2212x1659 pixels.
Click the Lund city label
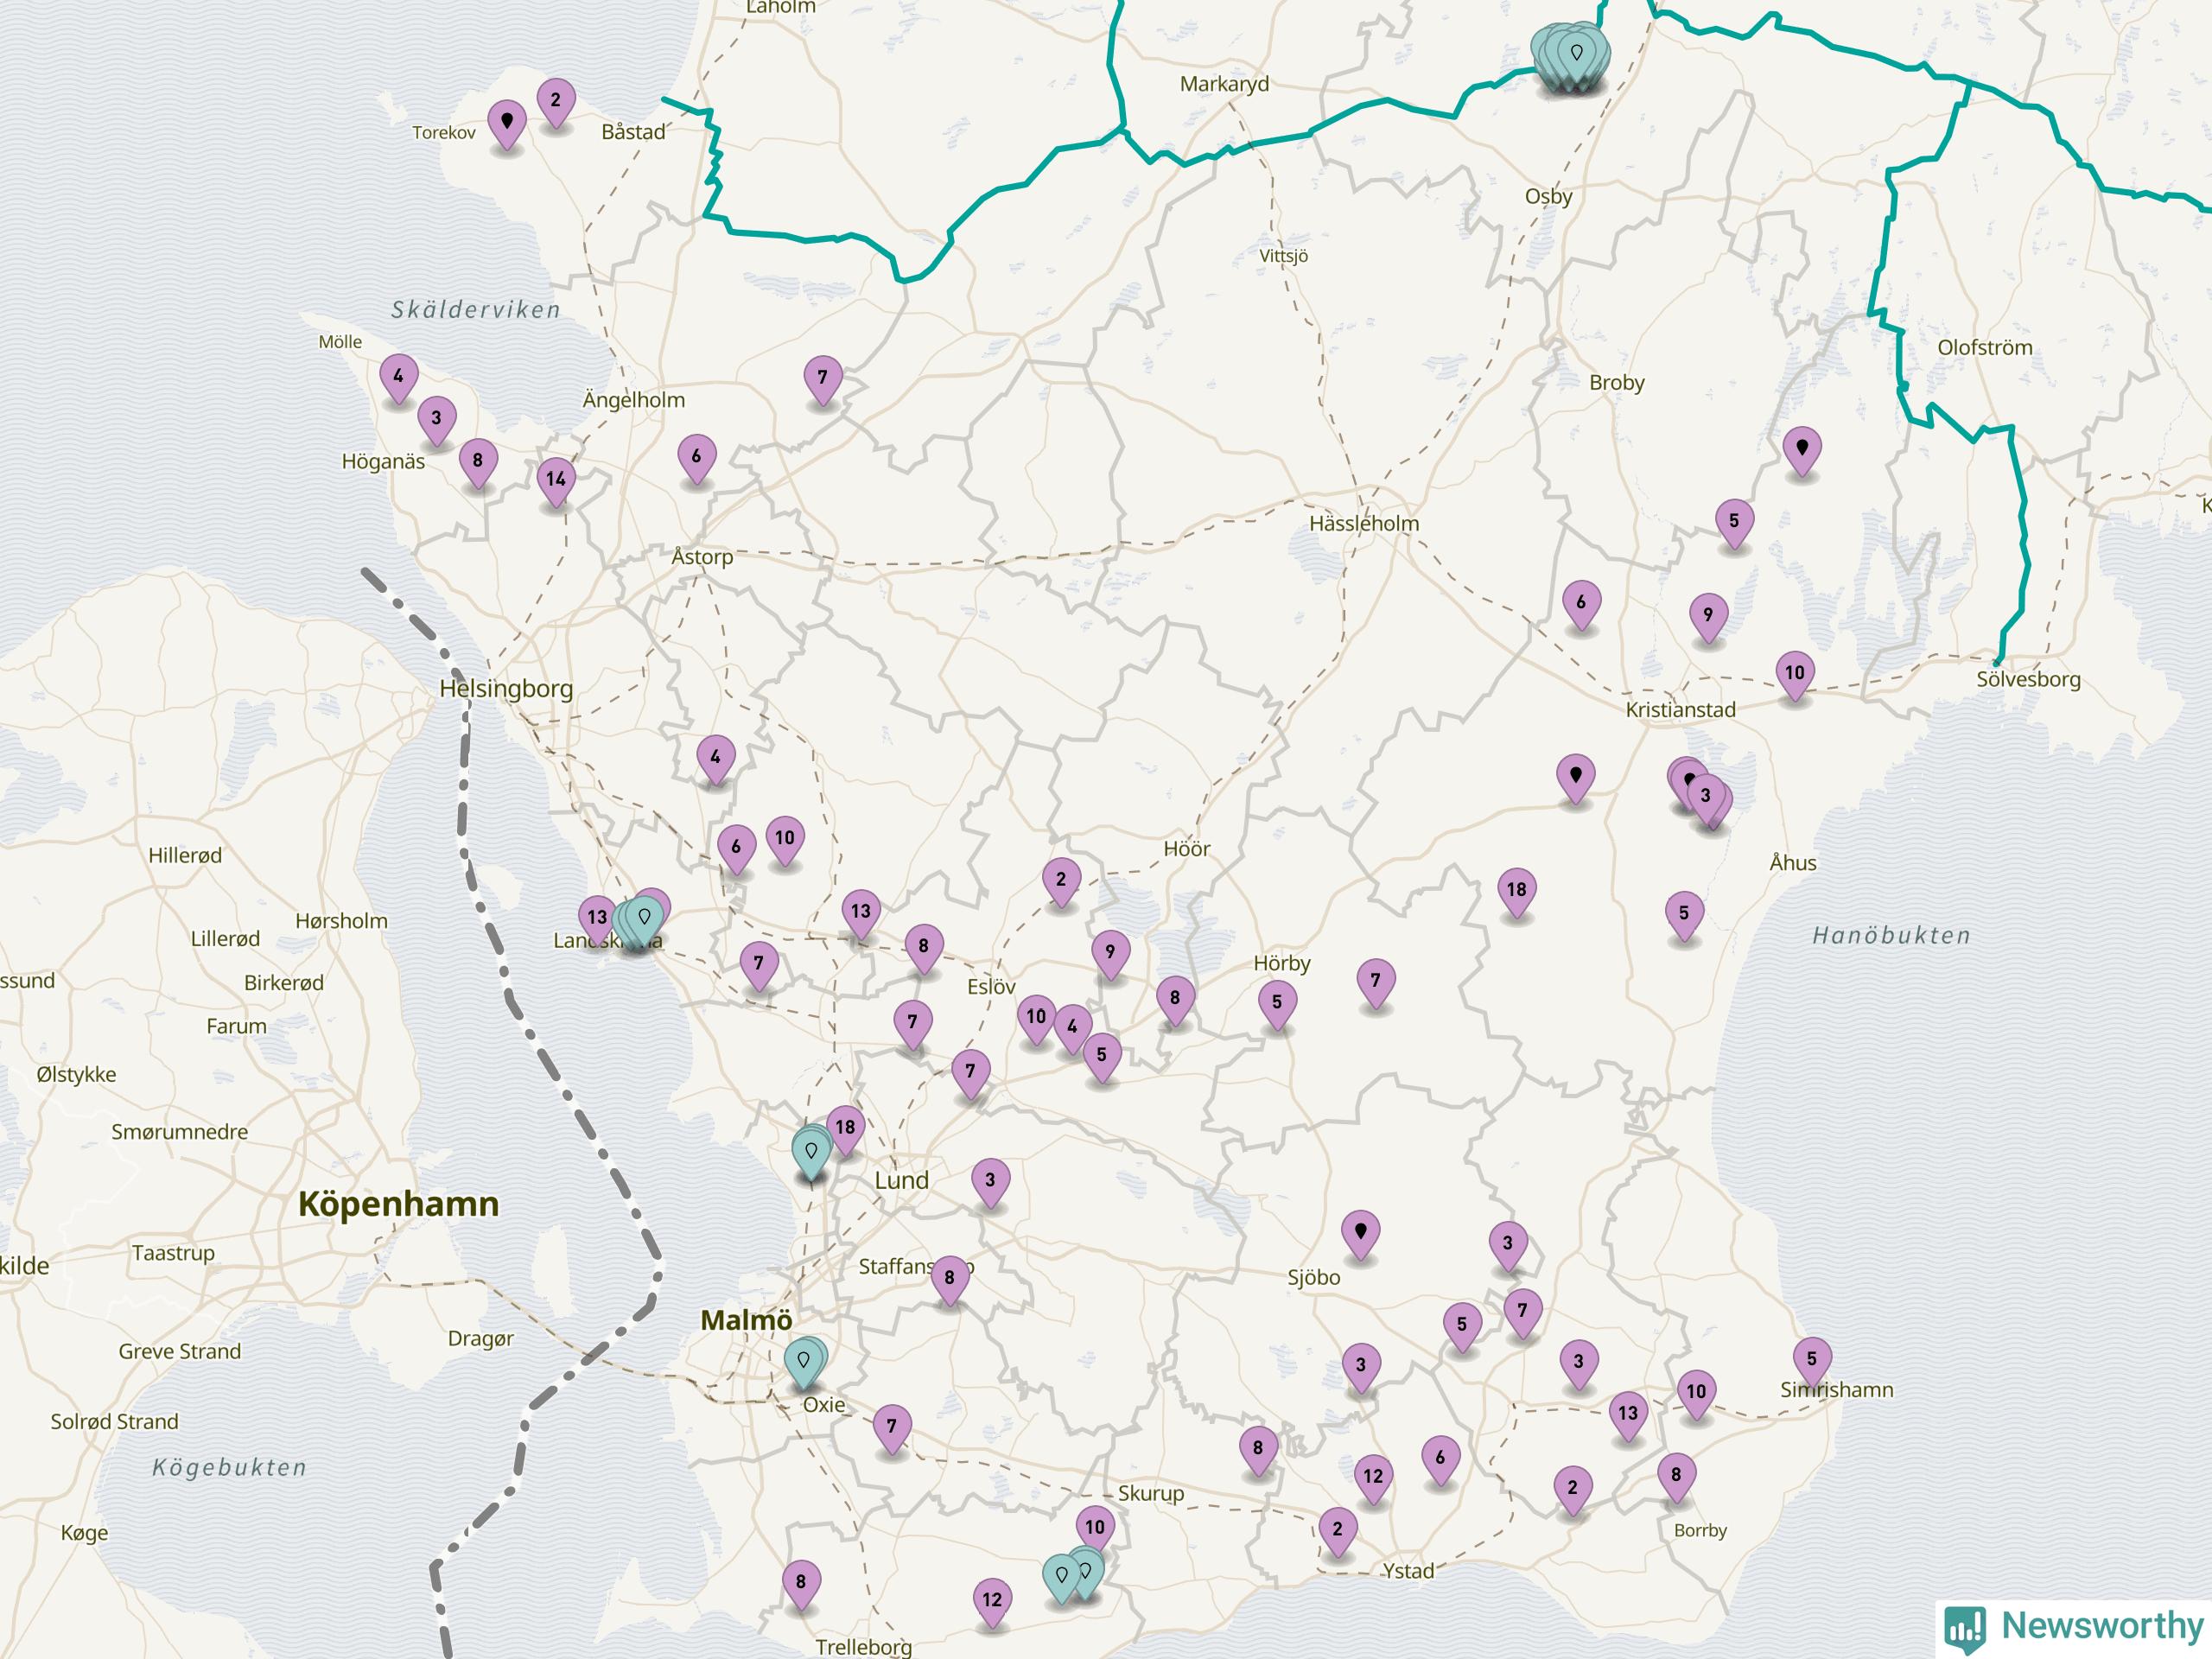point(902,1180)
